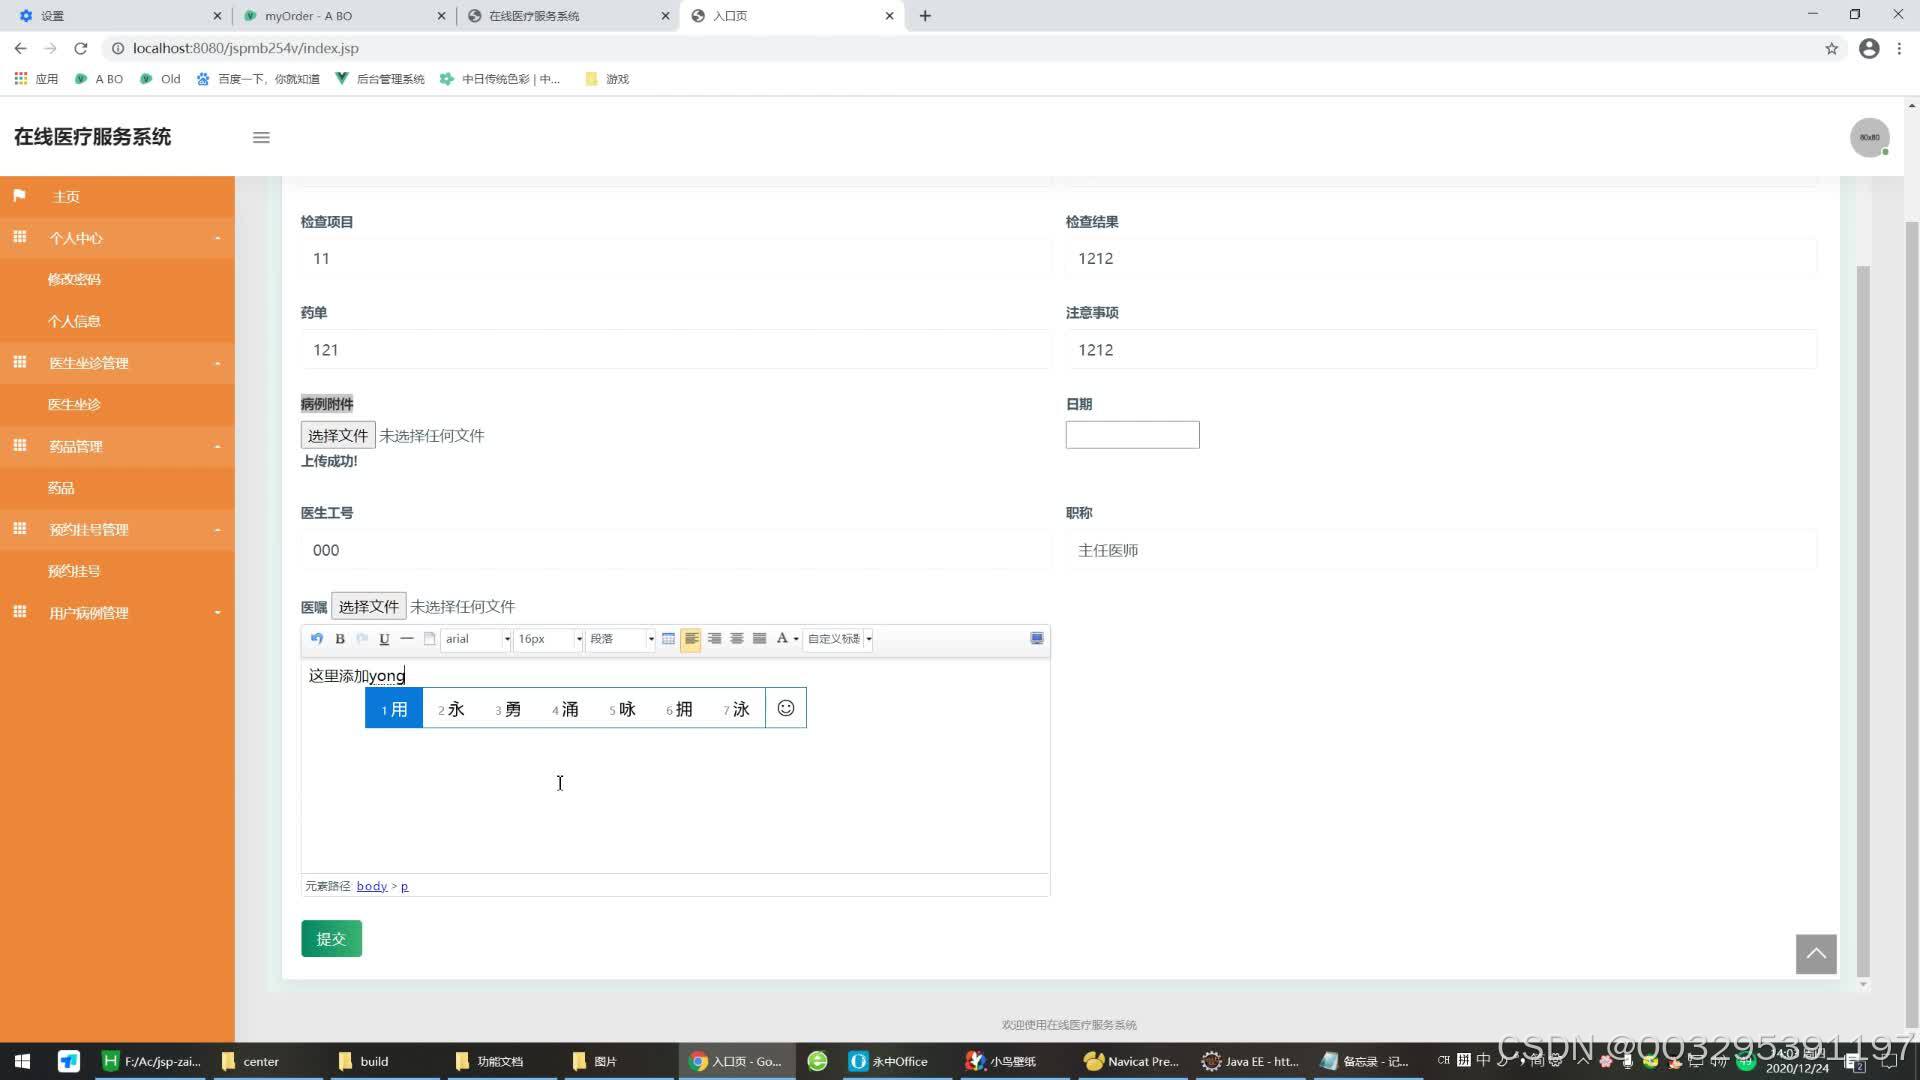Click 选择文件 next to 医嘱
Image resolution: width=1920 pixels, height=1080 pixels.
click(368, 606)
